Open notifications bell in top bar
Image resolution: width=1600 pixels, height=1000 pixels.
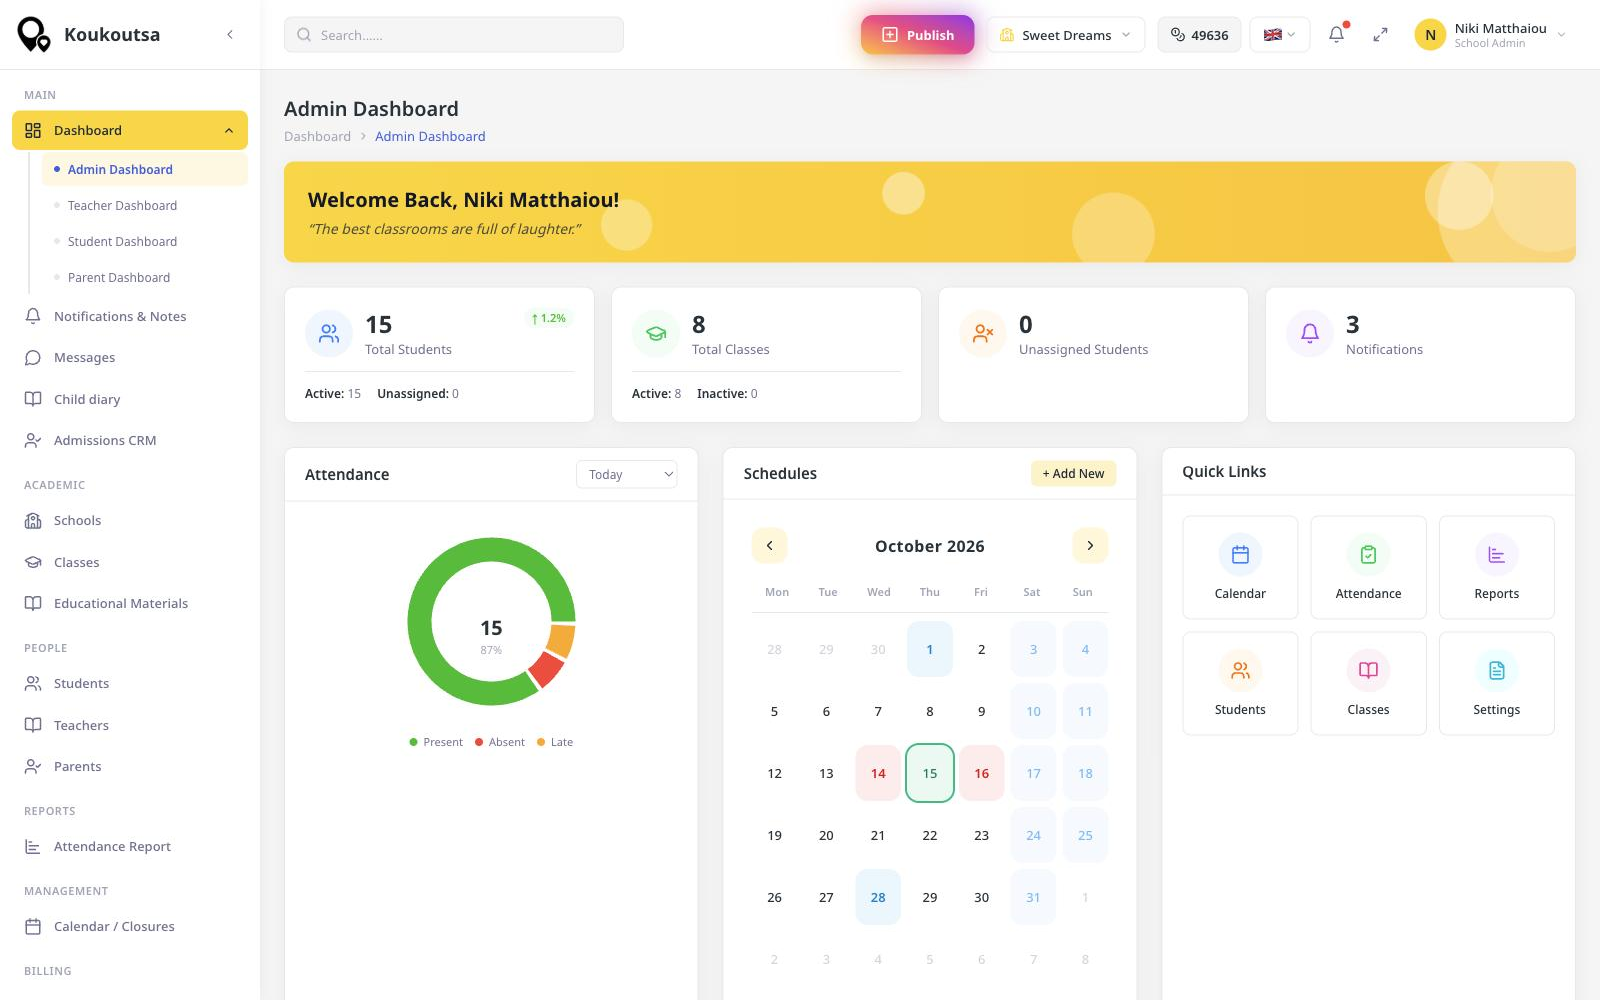tap(1336, 35)
